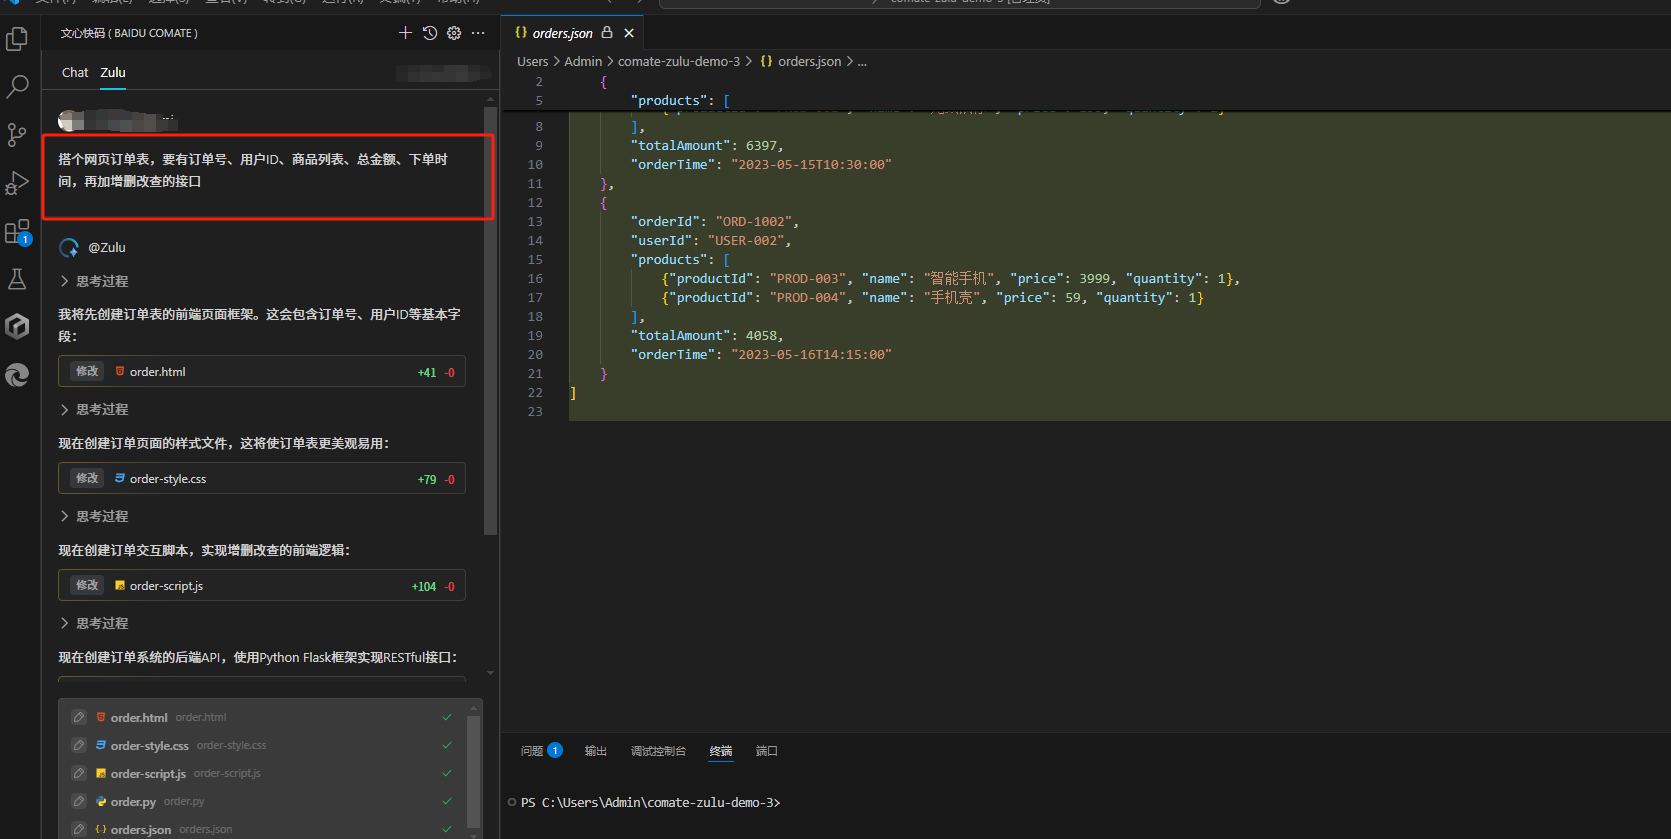Expand 思考过程 above the order.html step
The height and width of the screenshot is (839, 1671).
[x=94, y=281]
